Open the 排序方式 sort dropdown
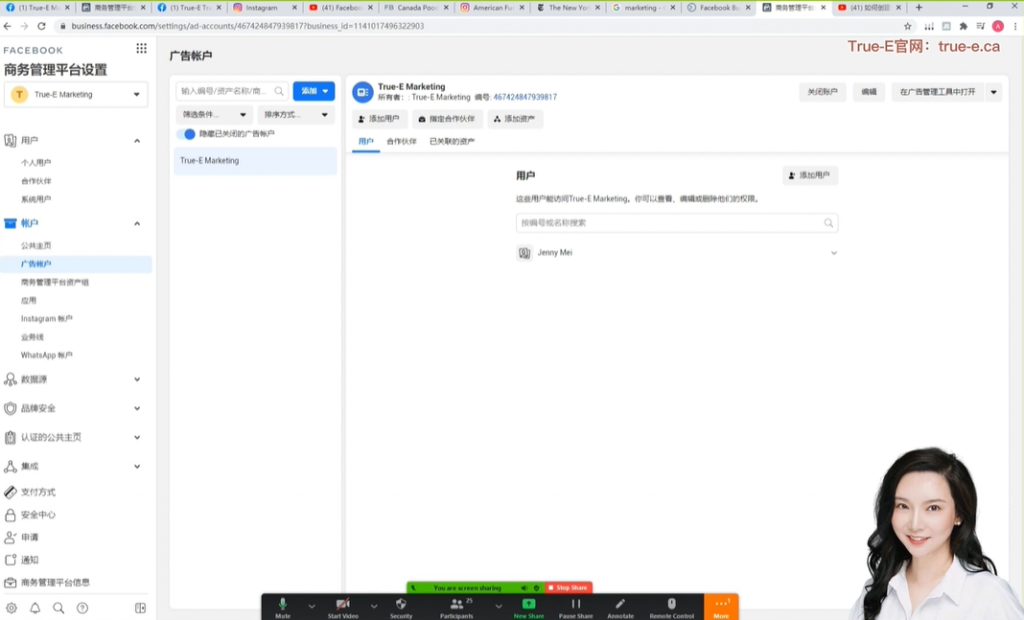The width and height of the screenshot is (1024, 620). pyautogui.click(x=295, y=115)
